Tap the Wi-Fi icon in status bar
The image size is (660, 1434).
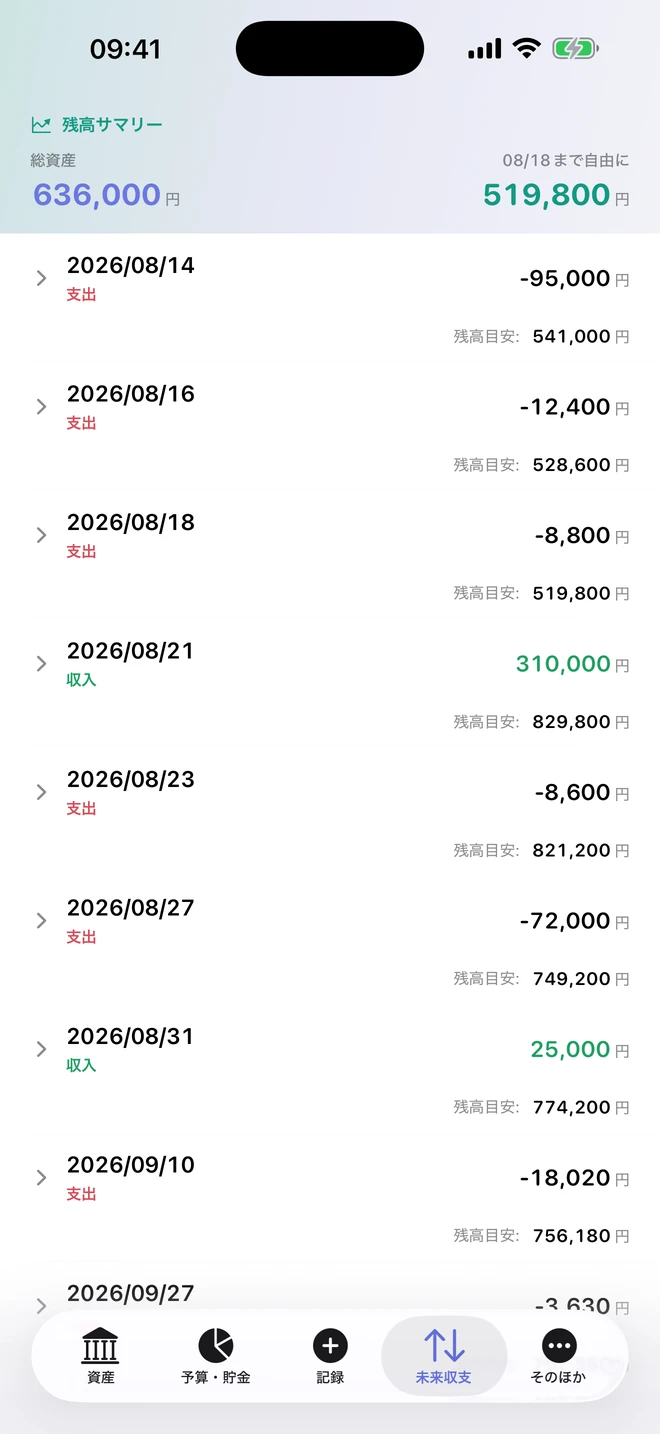tap(526, 48)
